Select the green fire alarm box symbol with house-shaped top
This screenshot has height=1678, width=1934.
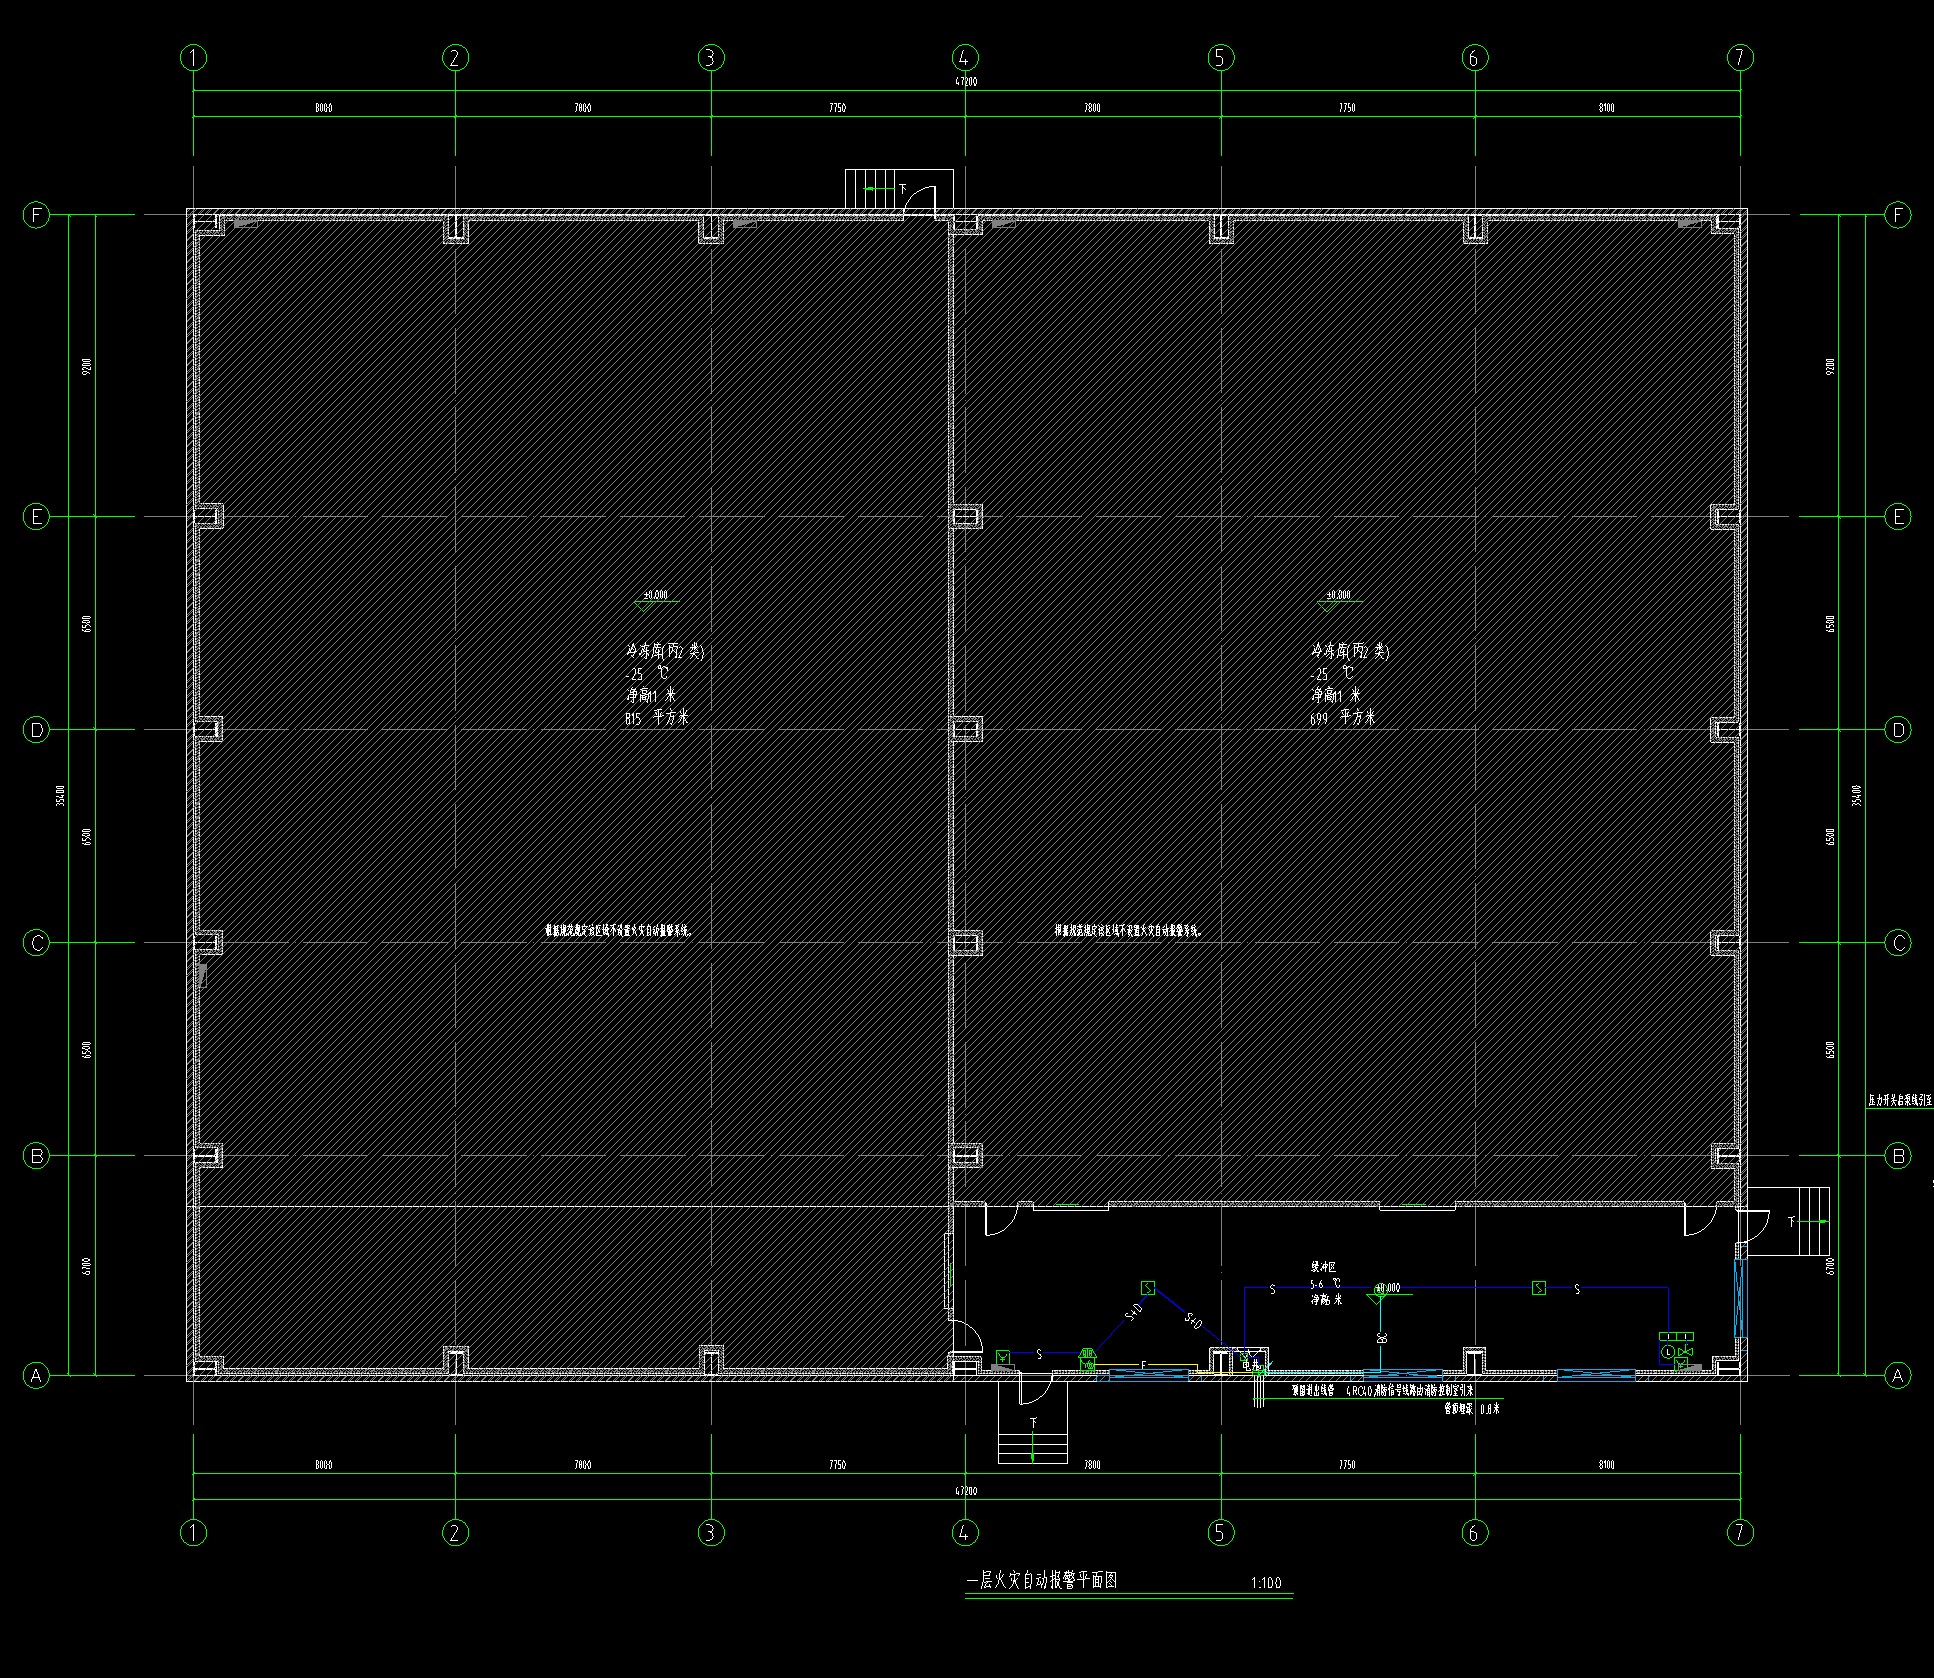[1087, 1360]
